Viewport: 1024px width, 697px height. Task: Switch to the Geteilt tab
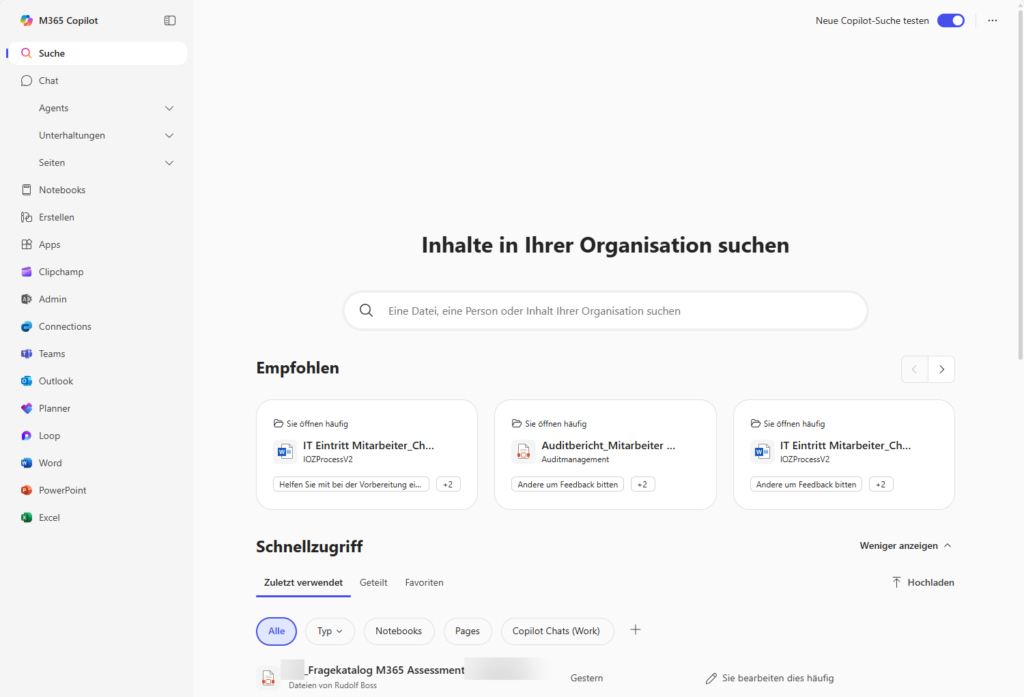pyautogui.click(x=374, y=582)
